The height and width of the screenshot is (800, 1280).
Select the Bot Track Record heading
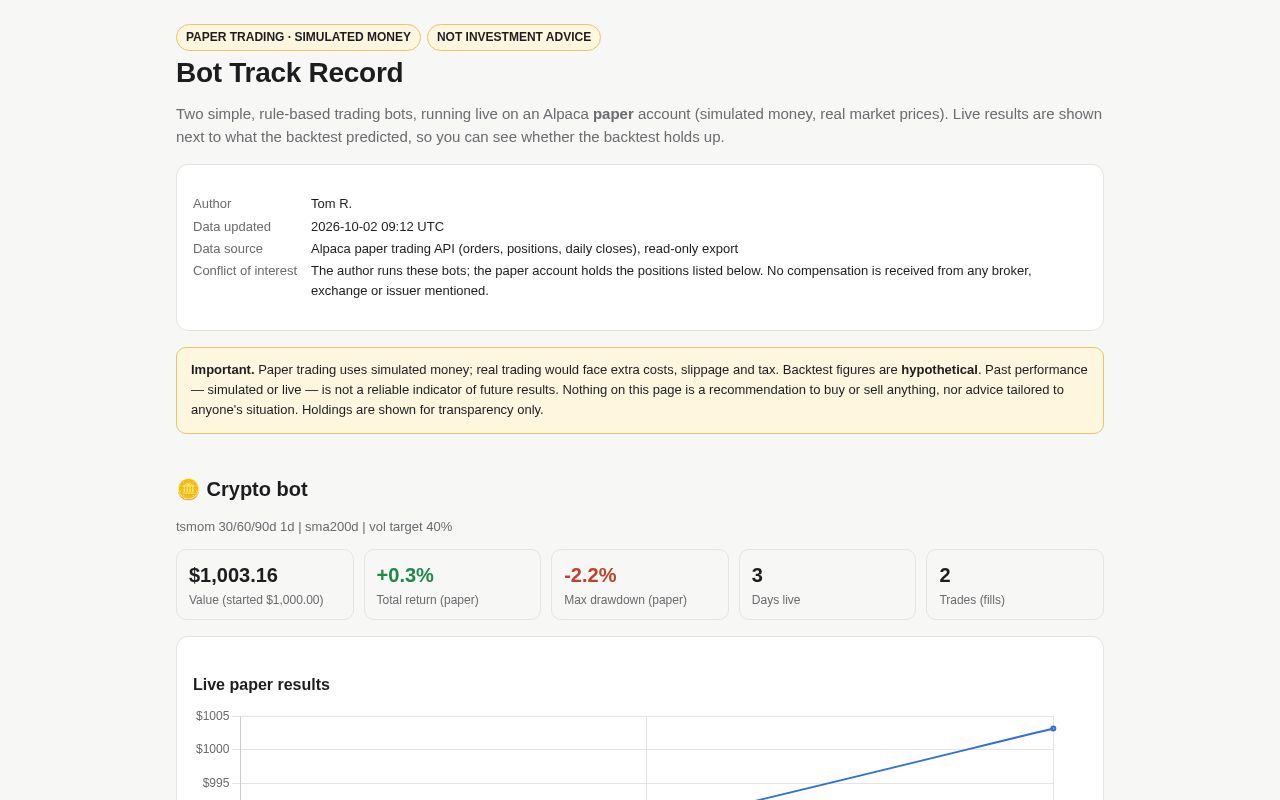(x=290, y=73)
